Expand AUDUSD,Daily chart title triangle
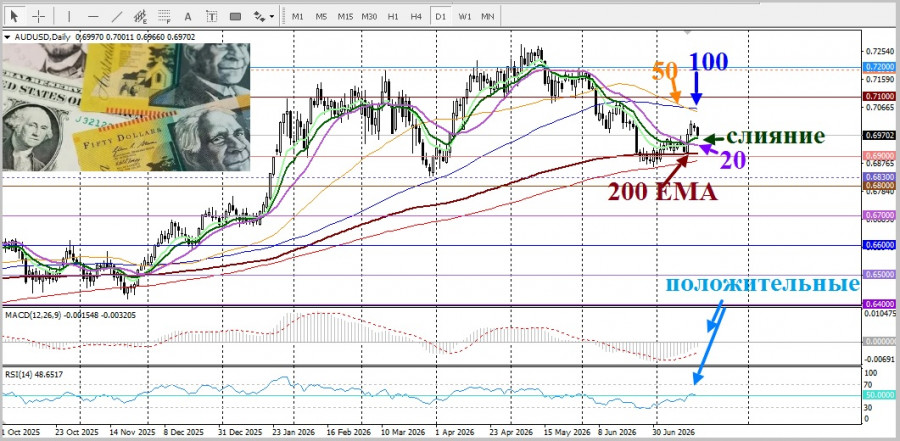900x441 pixels. [7, 37]
